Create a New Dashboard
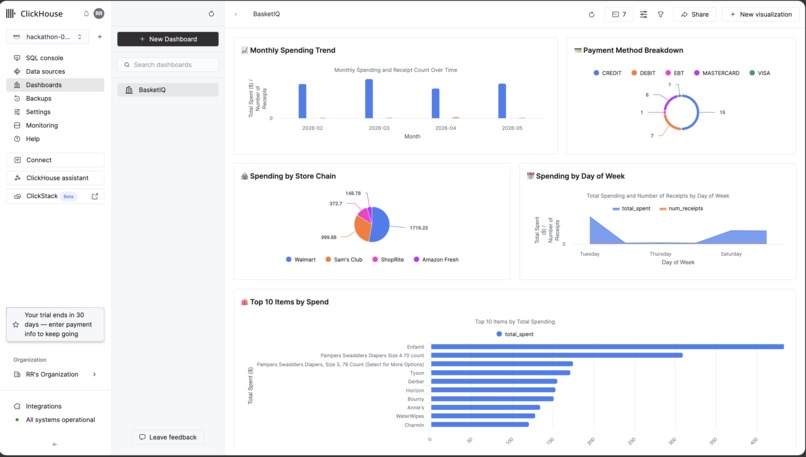 (168, 39)
